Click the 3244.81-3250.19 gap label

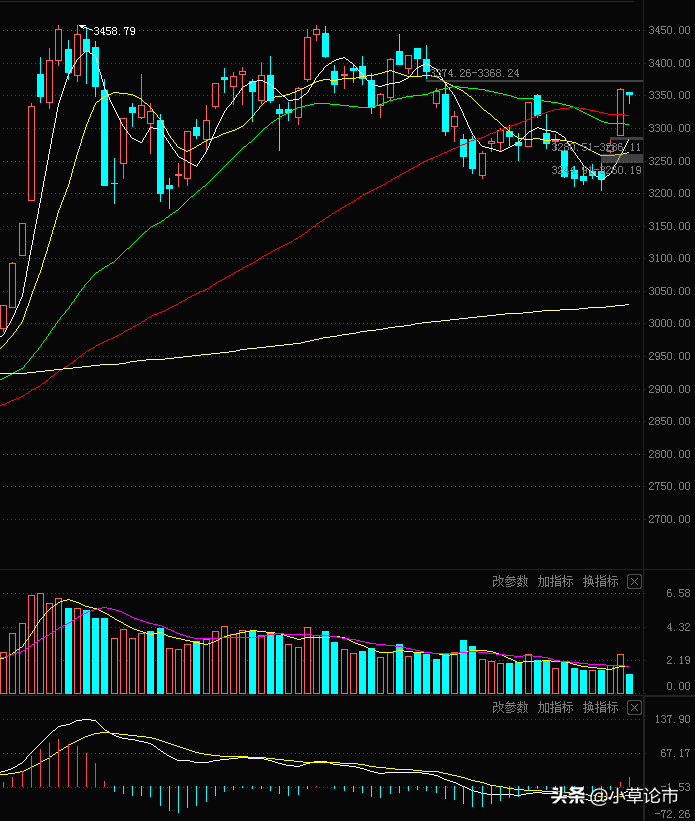click(597, 170)
